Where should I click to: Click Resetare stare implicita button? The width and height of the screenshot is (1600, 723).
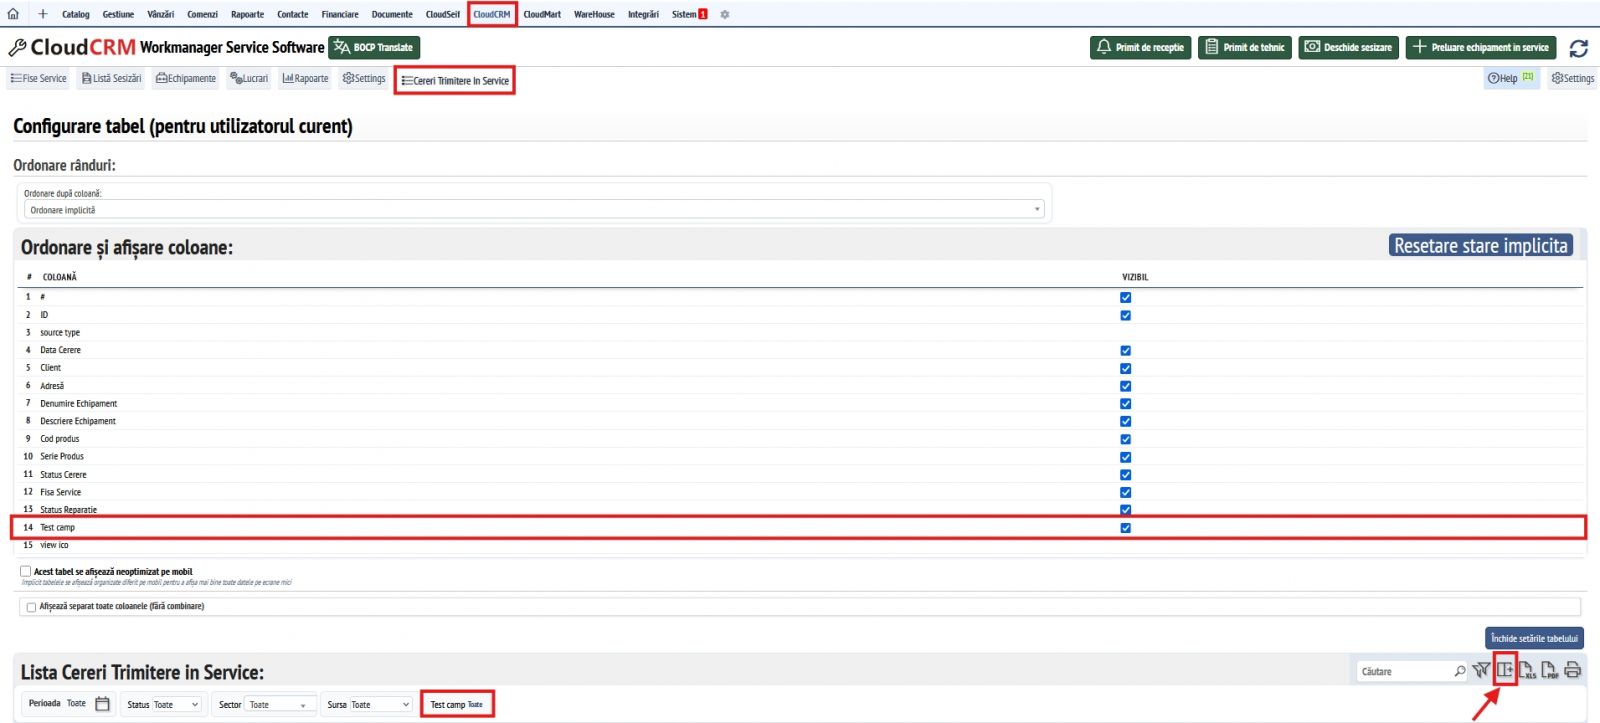pos(1481,246)
